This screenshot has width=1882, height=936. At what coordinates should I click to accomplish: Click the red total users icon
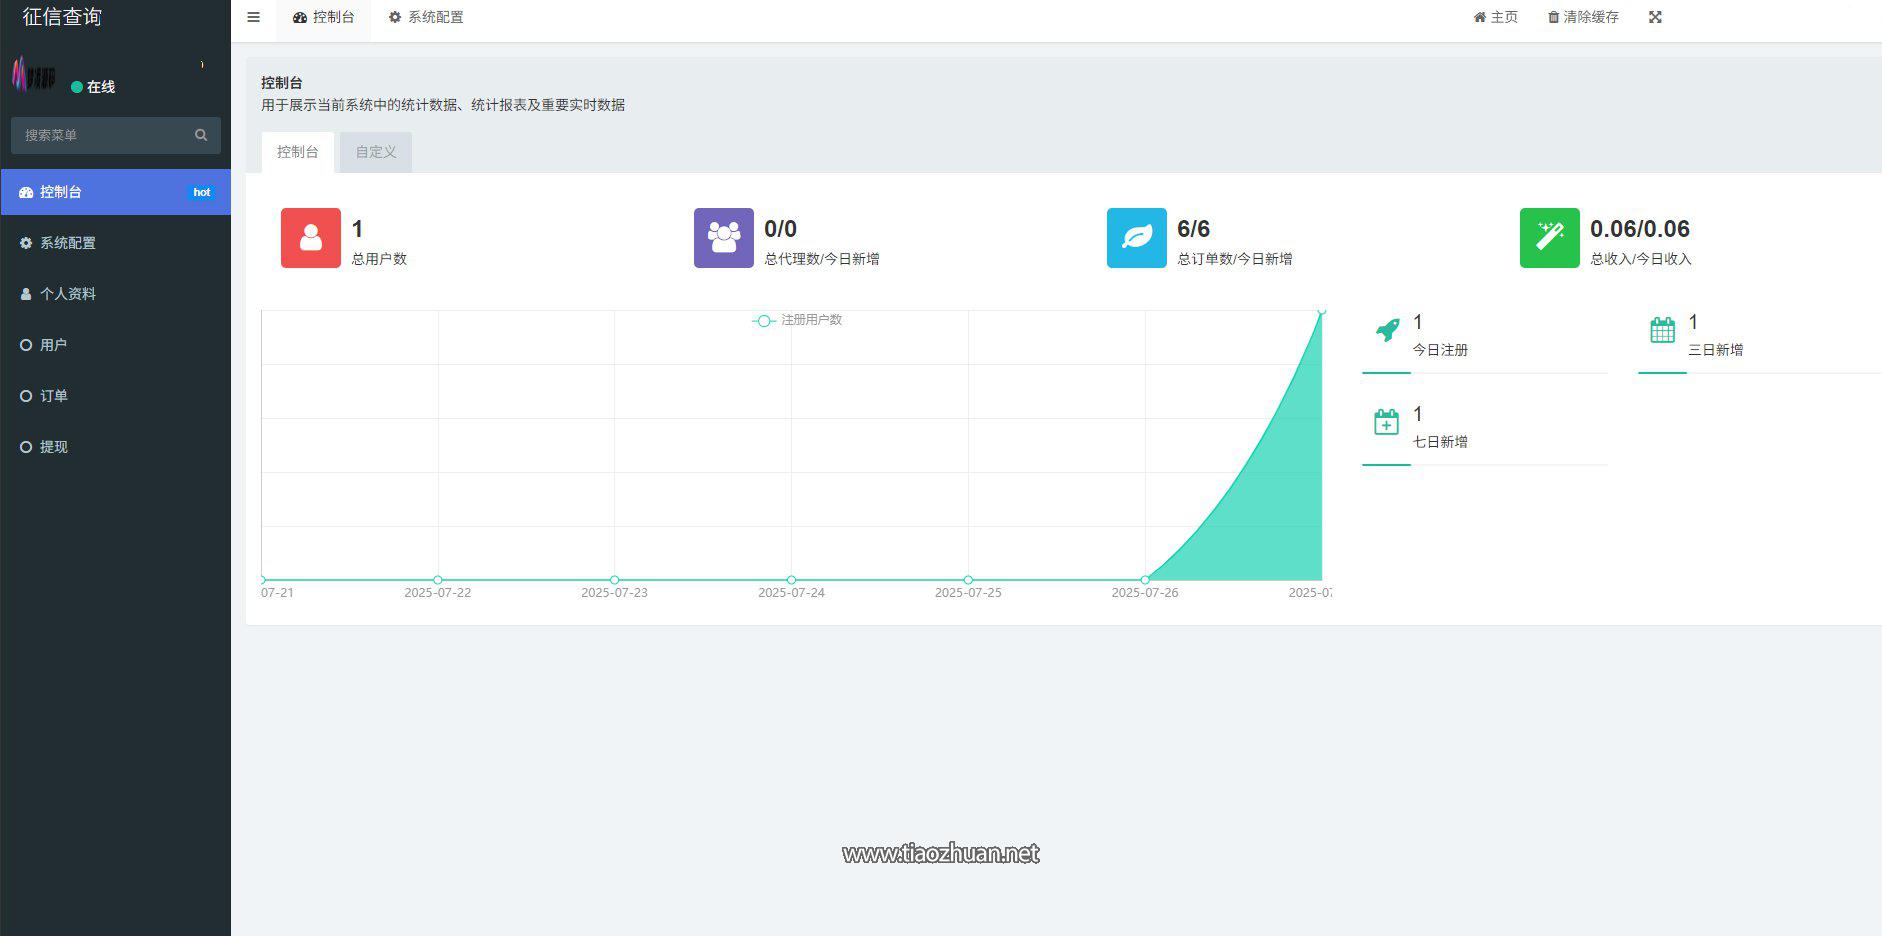pos(311,238)
